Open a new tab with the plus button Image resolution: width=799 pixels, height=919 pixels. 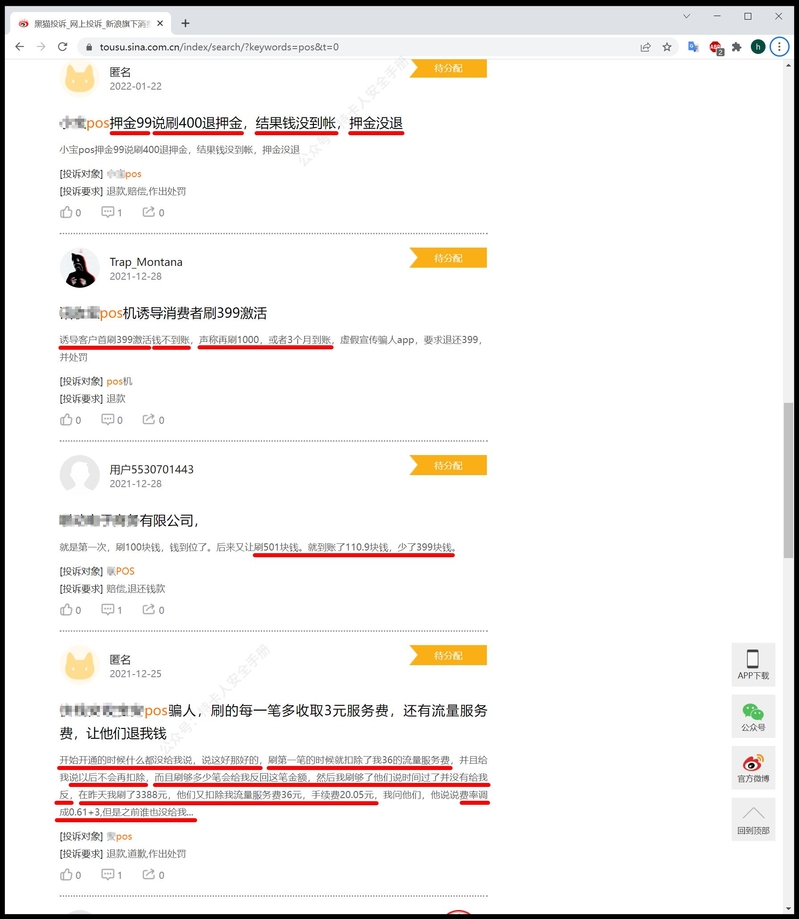coord(185,23)
